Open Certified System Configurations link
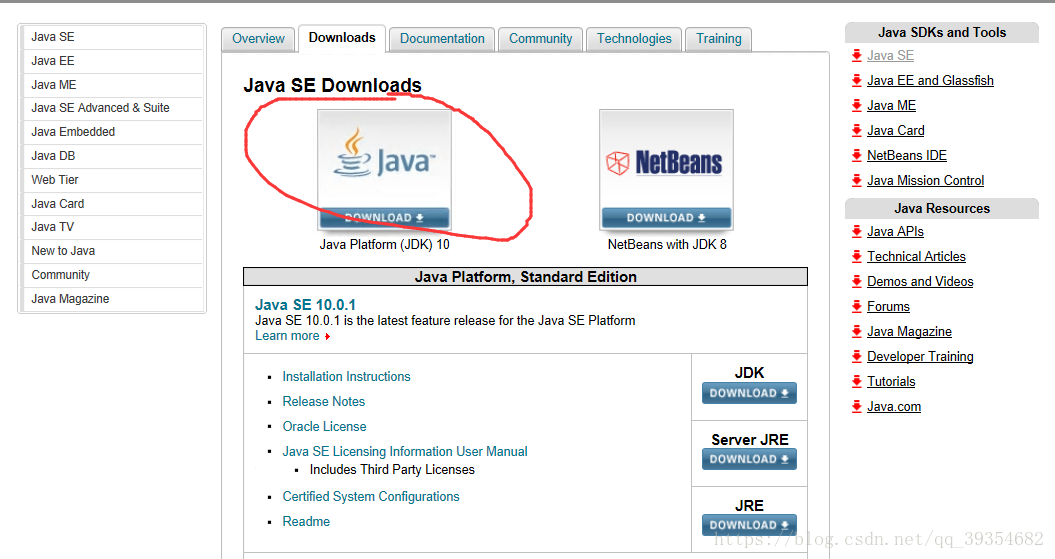Image resolution: width=1055 pixels, height=559 pixels. pyautogui.click(x=371, y=496)
